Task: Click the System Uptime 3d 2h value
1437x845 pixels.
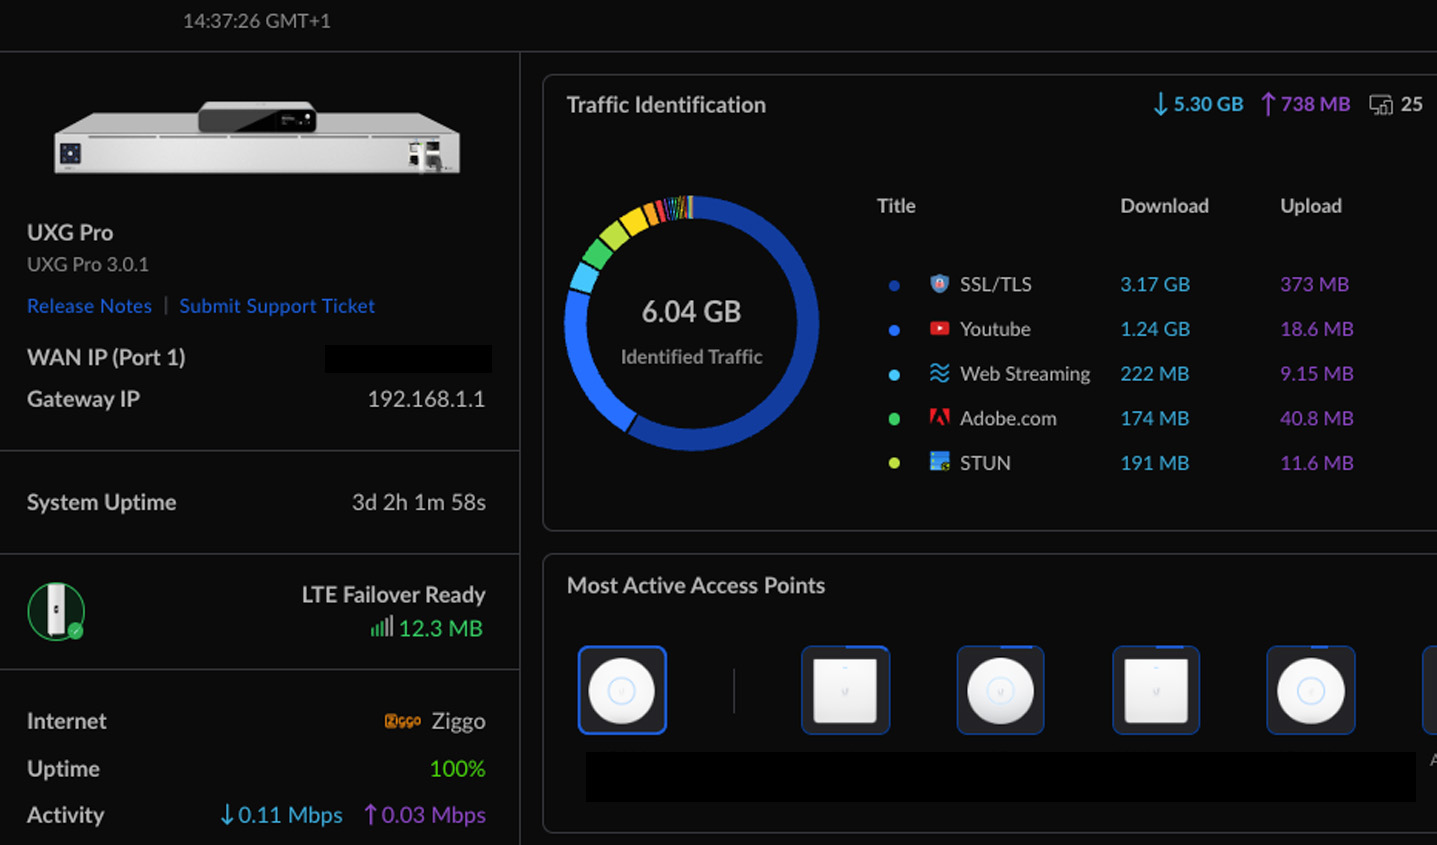Action: [418, 502]
